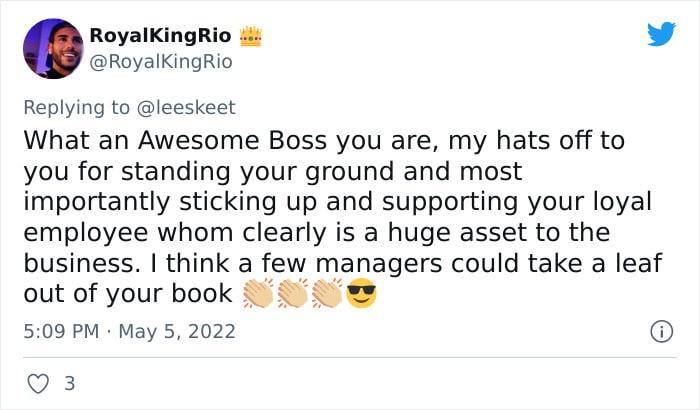Select the sunglasses face emoji
The height and width of the screenshot is (410, 700).
click(361, 293)
